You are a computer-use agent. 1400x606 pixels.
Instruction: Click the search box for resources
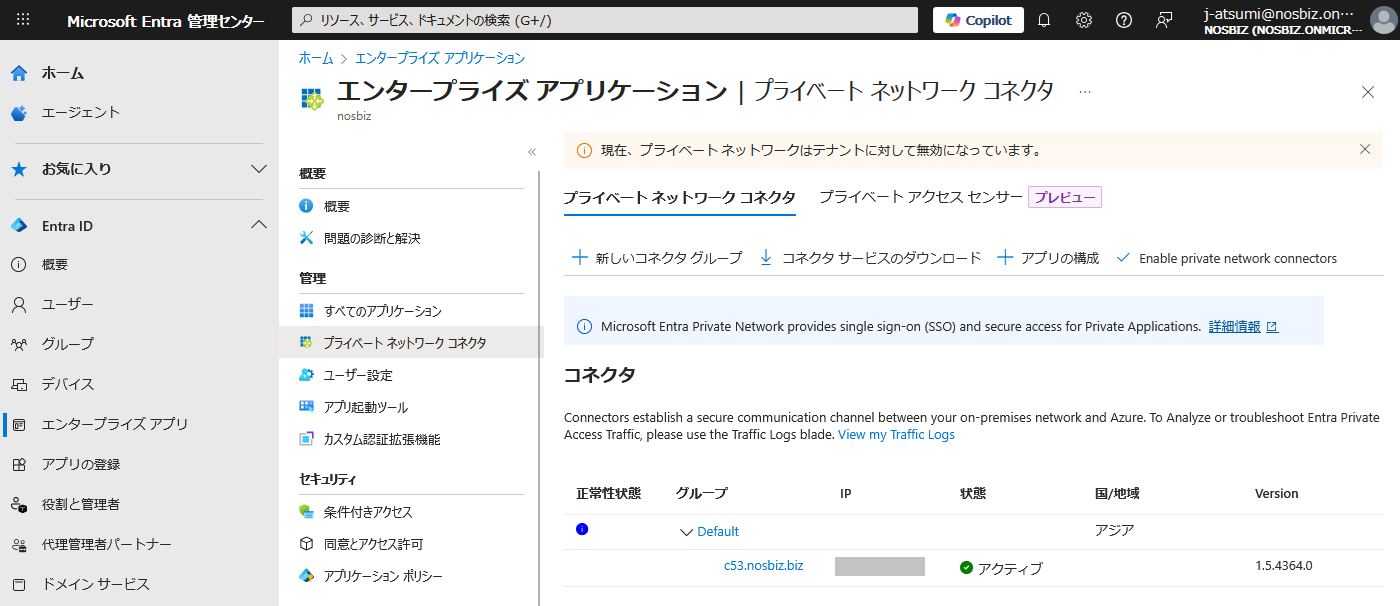tap(604, 20)
